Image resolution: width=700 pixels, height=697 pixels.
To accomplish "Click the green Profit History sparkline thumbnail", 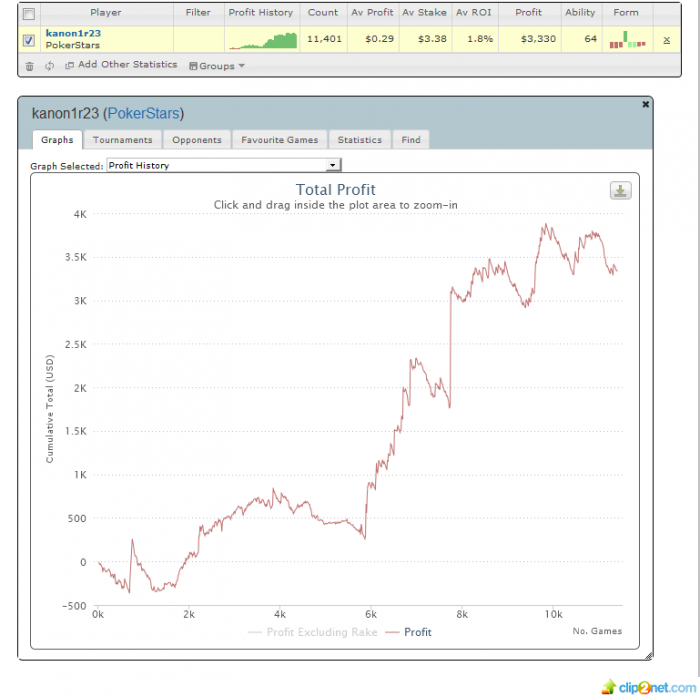I will 263,40.
